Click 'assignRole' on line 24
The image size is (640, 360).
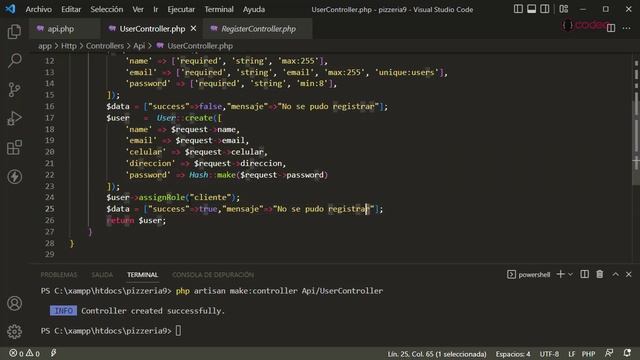click(162, 198)
